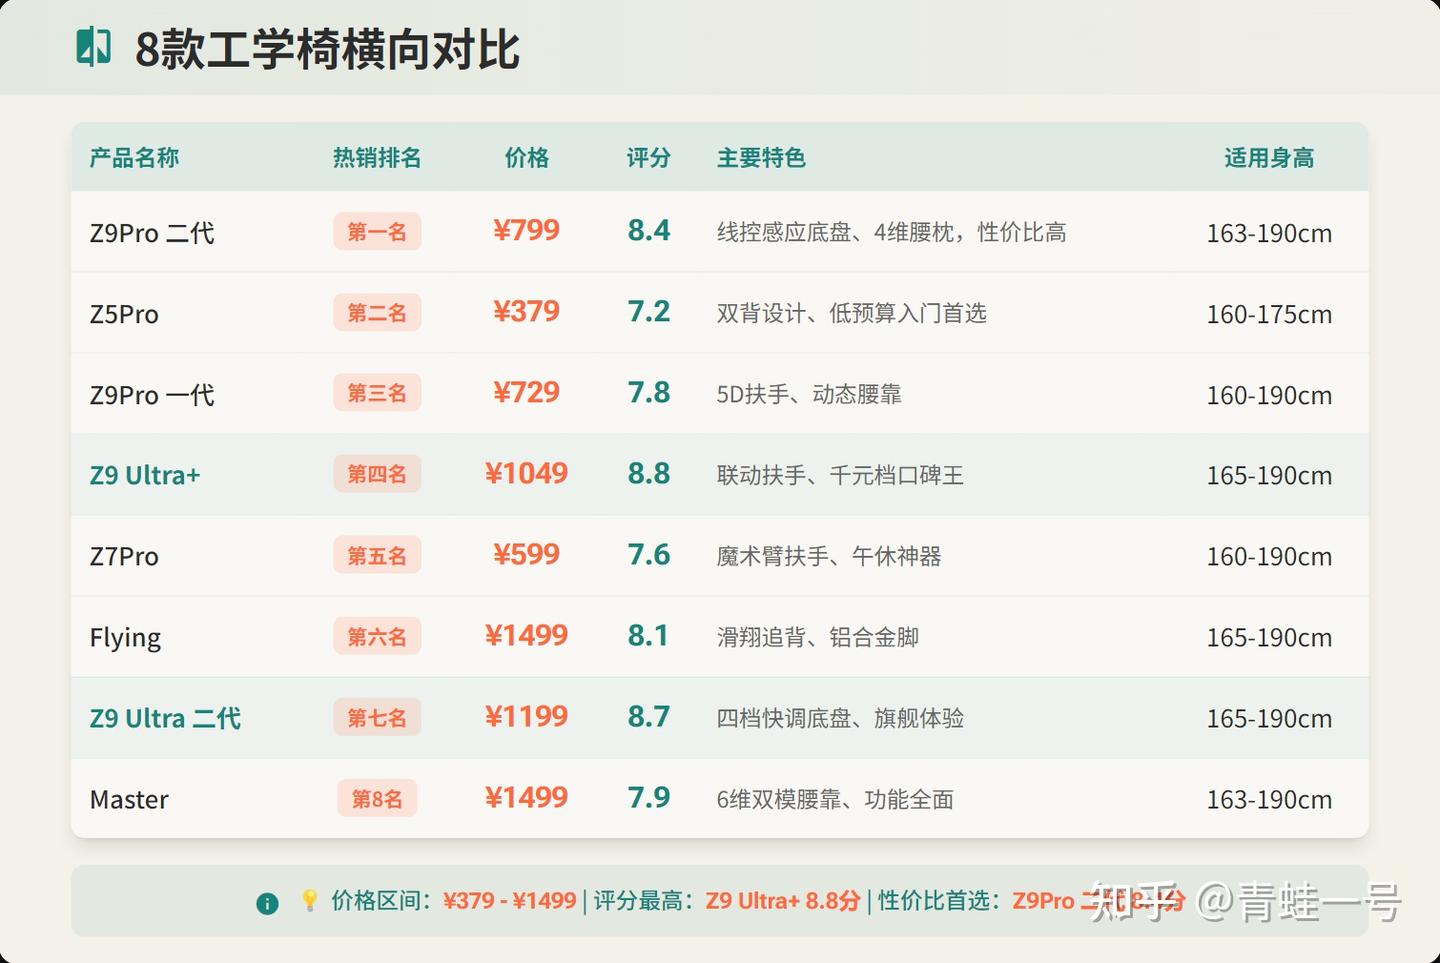1440x963 pixels.
Task: Click the 第二名 rank badge
Action: [x=377, y=313]
